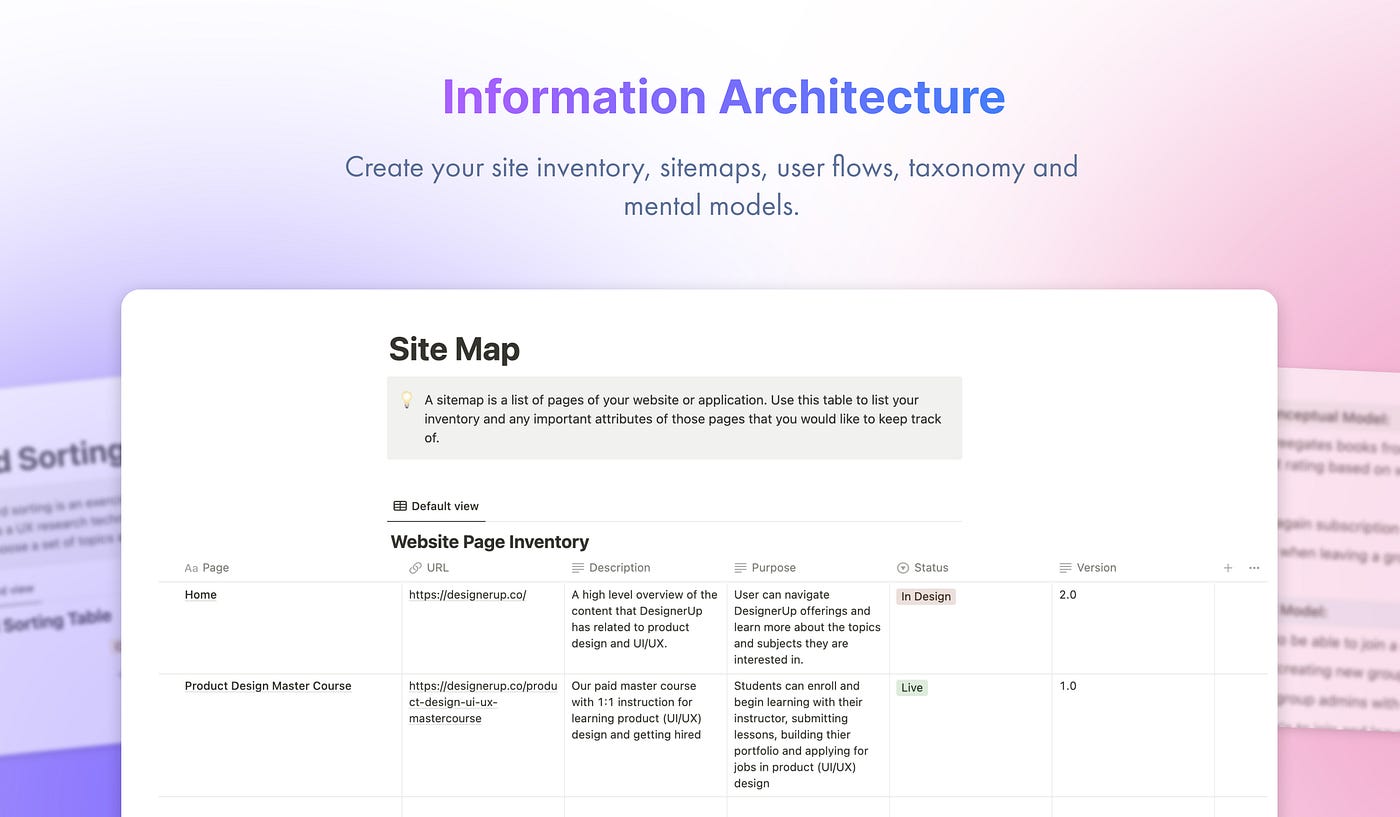Open the product-design-ui-ux-mastercourse URL link

(x=483, y=702)
